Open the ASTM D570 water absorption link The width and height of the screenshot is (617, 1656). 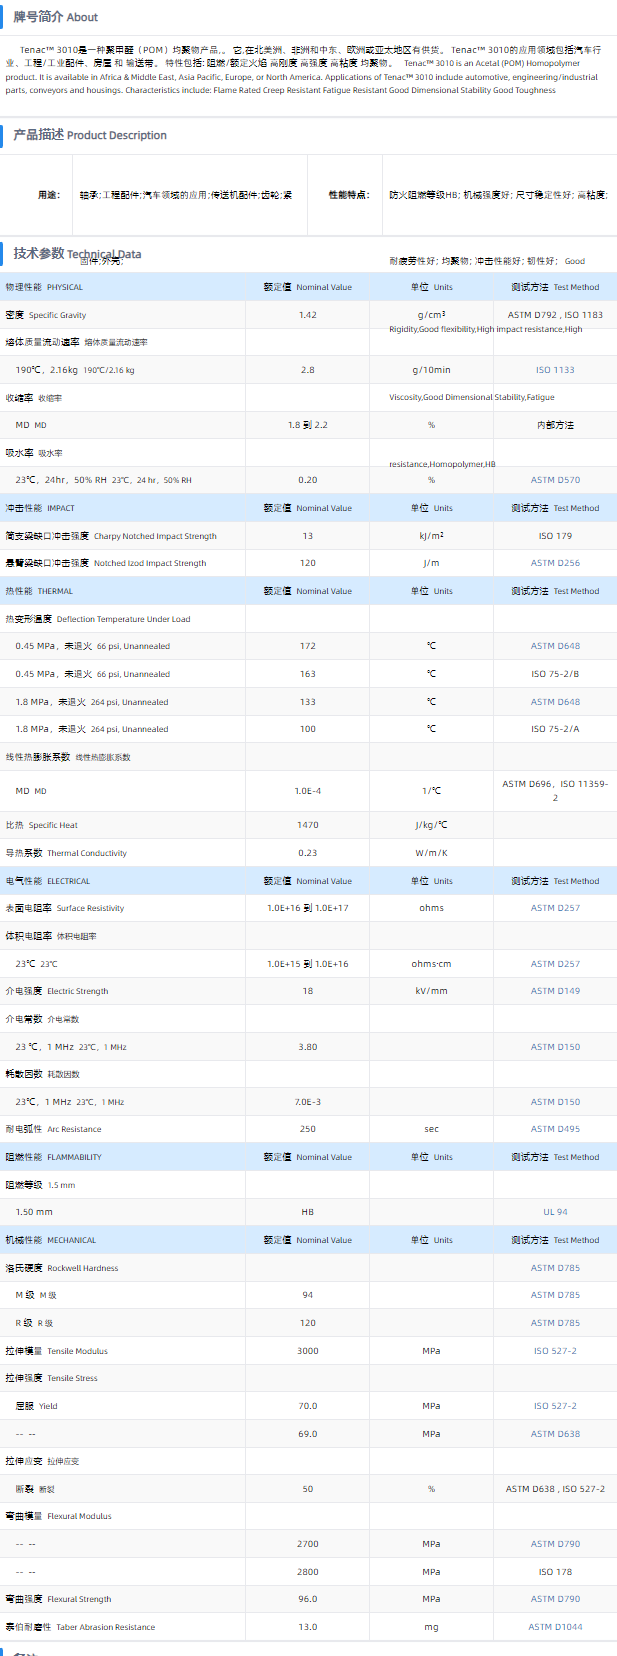click(x=555, y=480)
